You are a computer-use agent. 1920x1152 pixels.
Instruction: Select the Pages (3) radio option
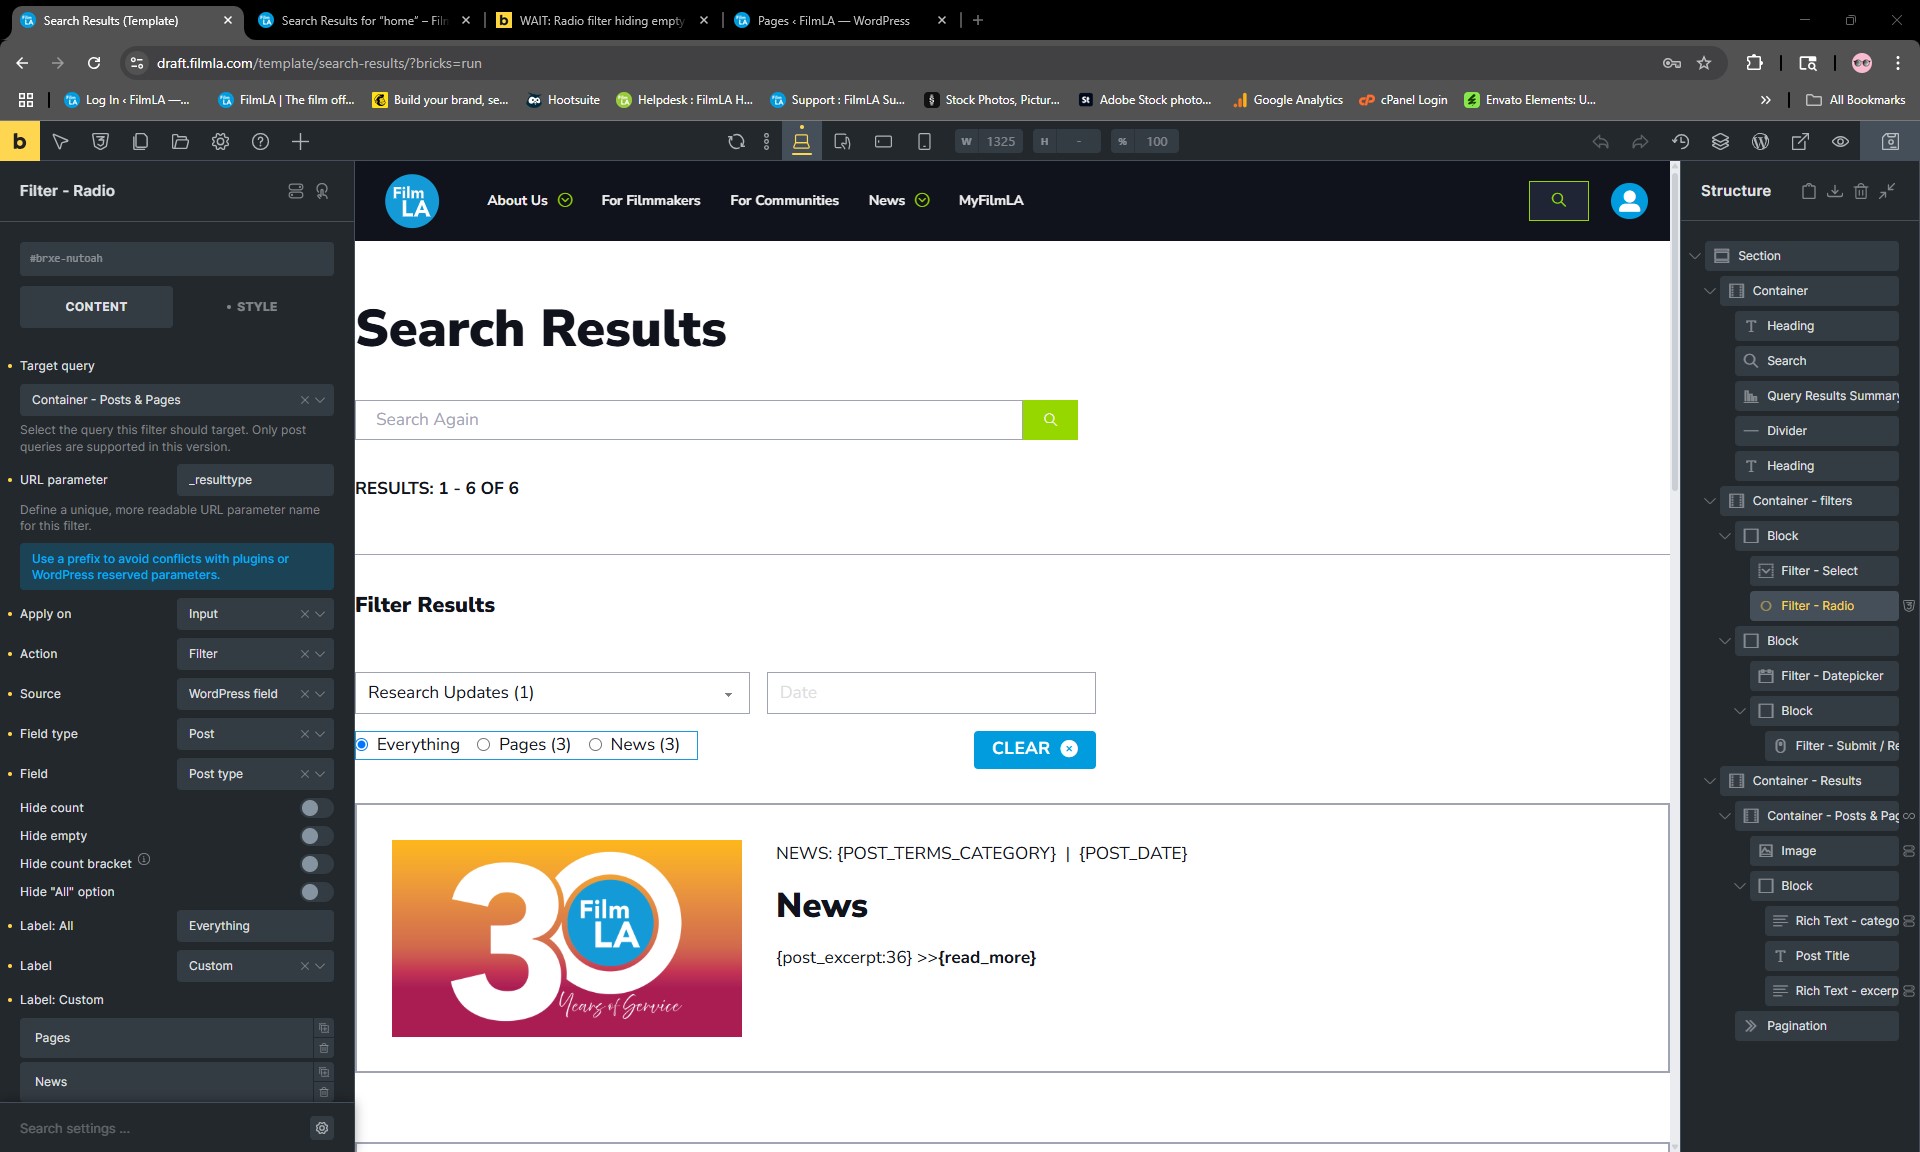[x=484, y=745]
